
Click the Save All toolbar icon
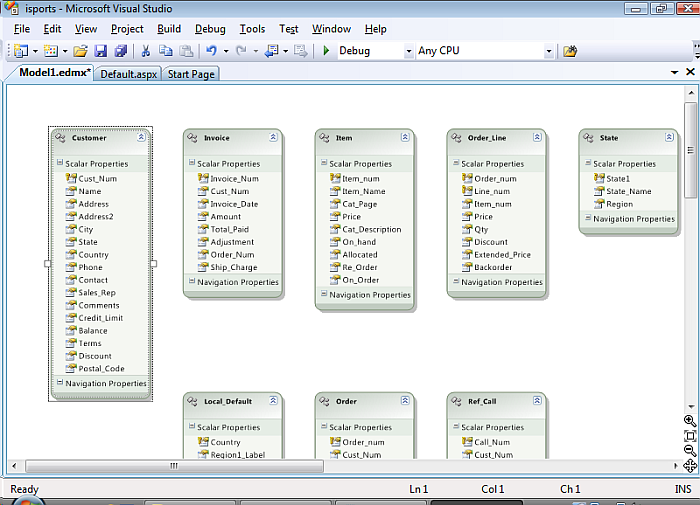tap(120, 51)
